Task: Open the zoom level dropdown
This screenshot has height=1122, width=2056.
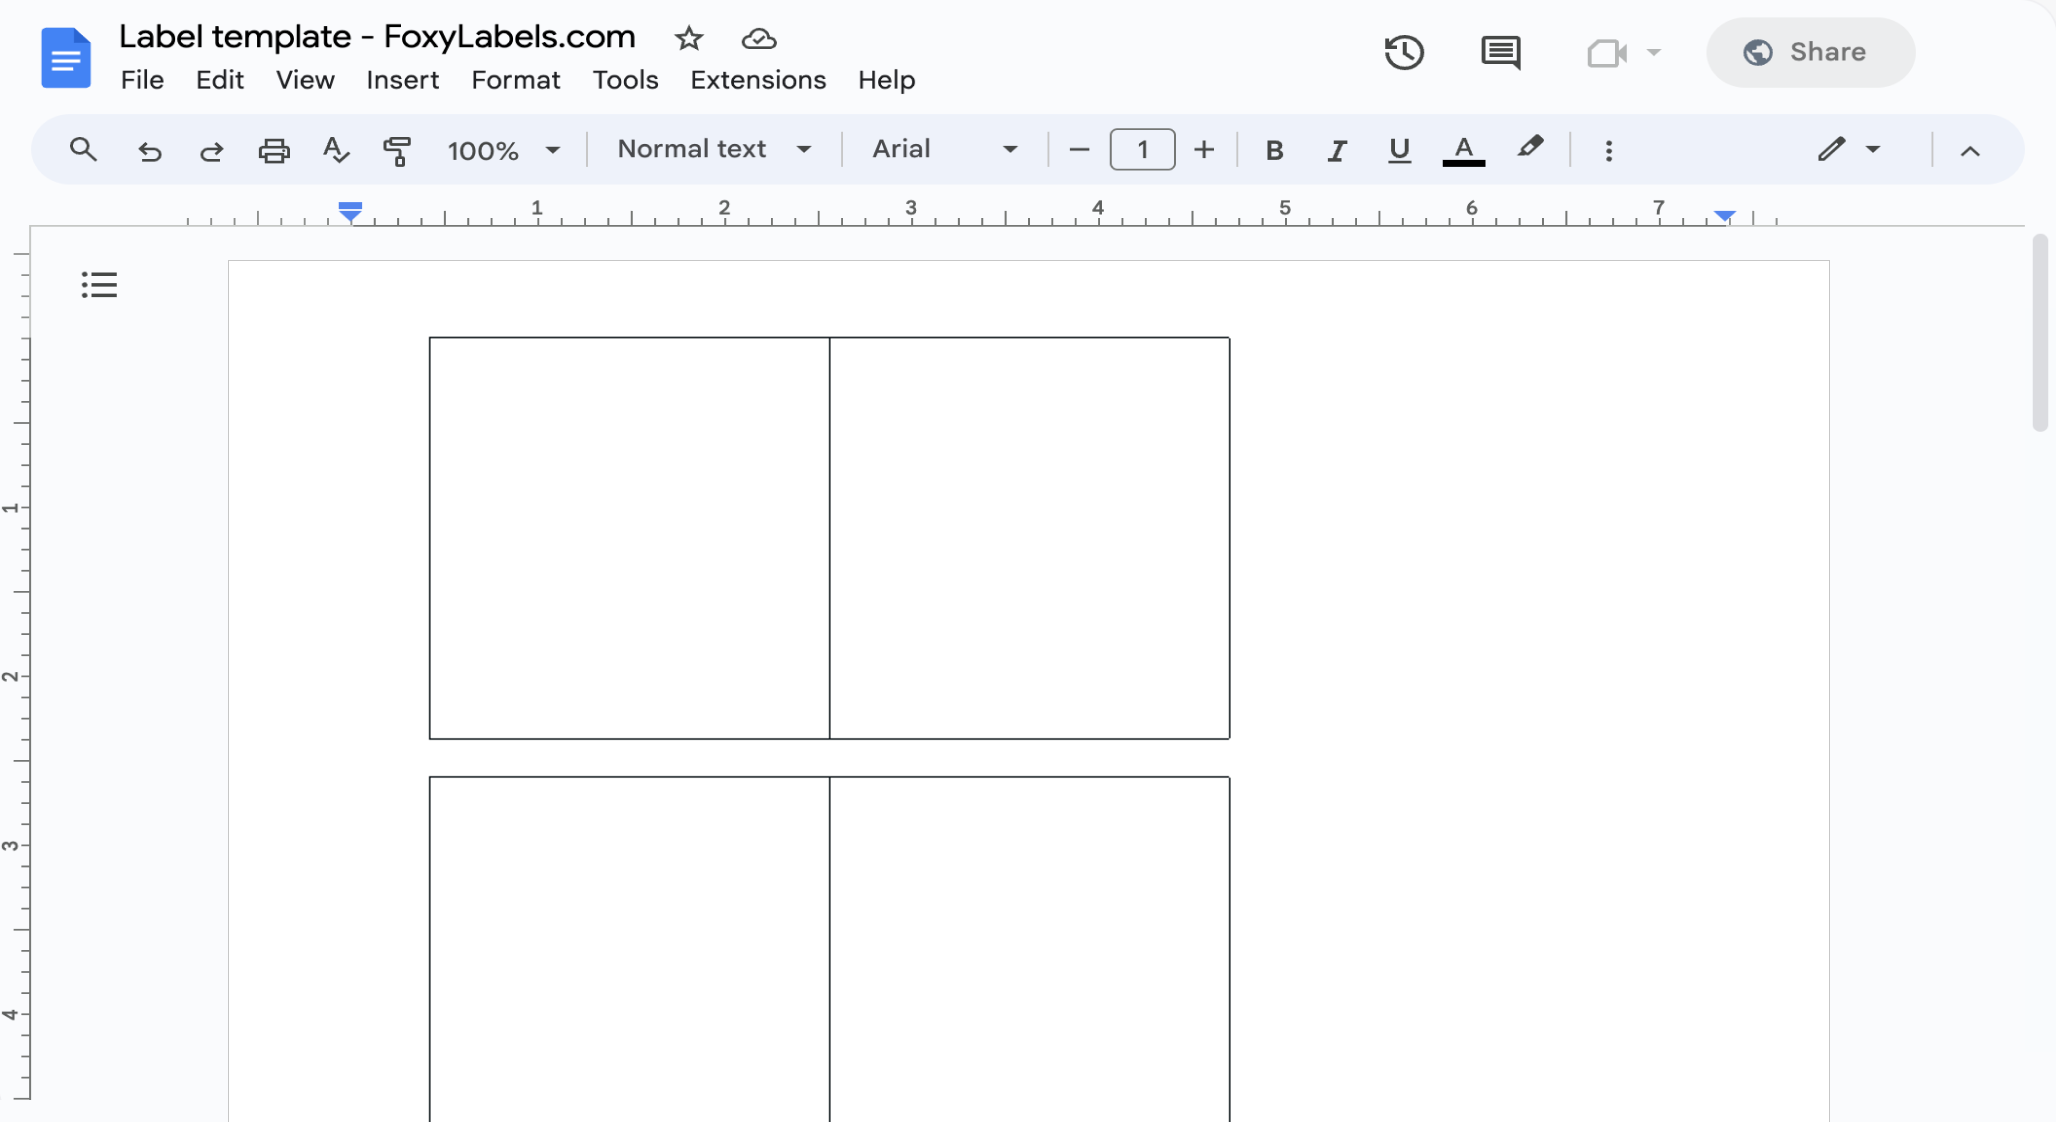Action: (504, 150)
